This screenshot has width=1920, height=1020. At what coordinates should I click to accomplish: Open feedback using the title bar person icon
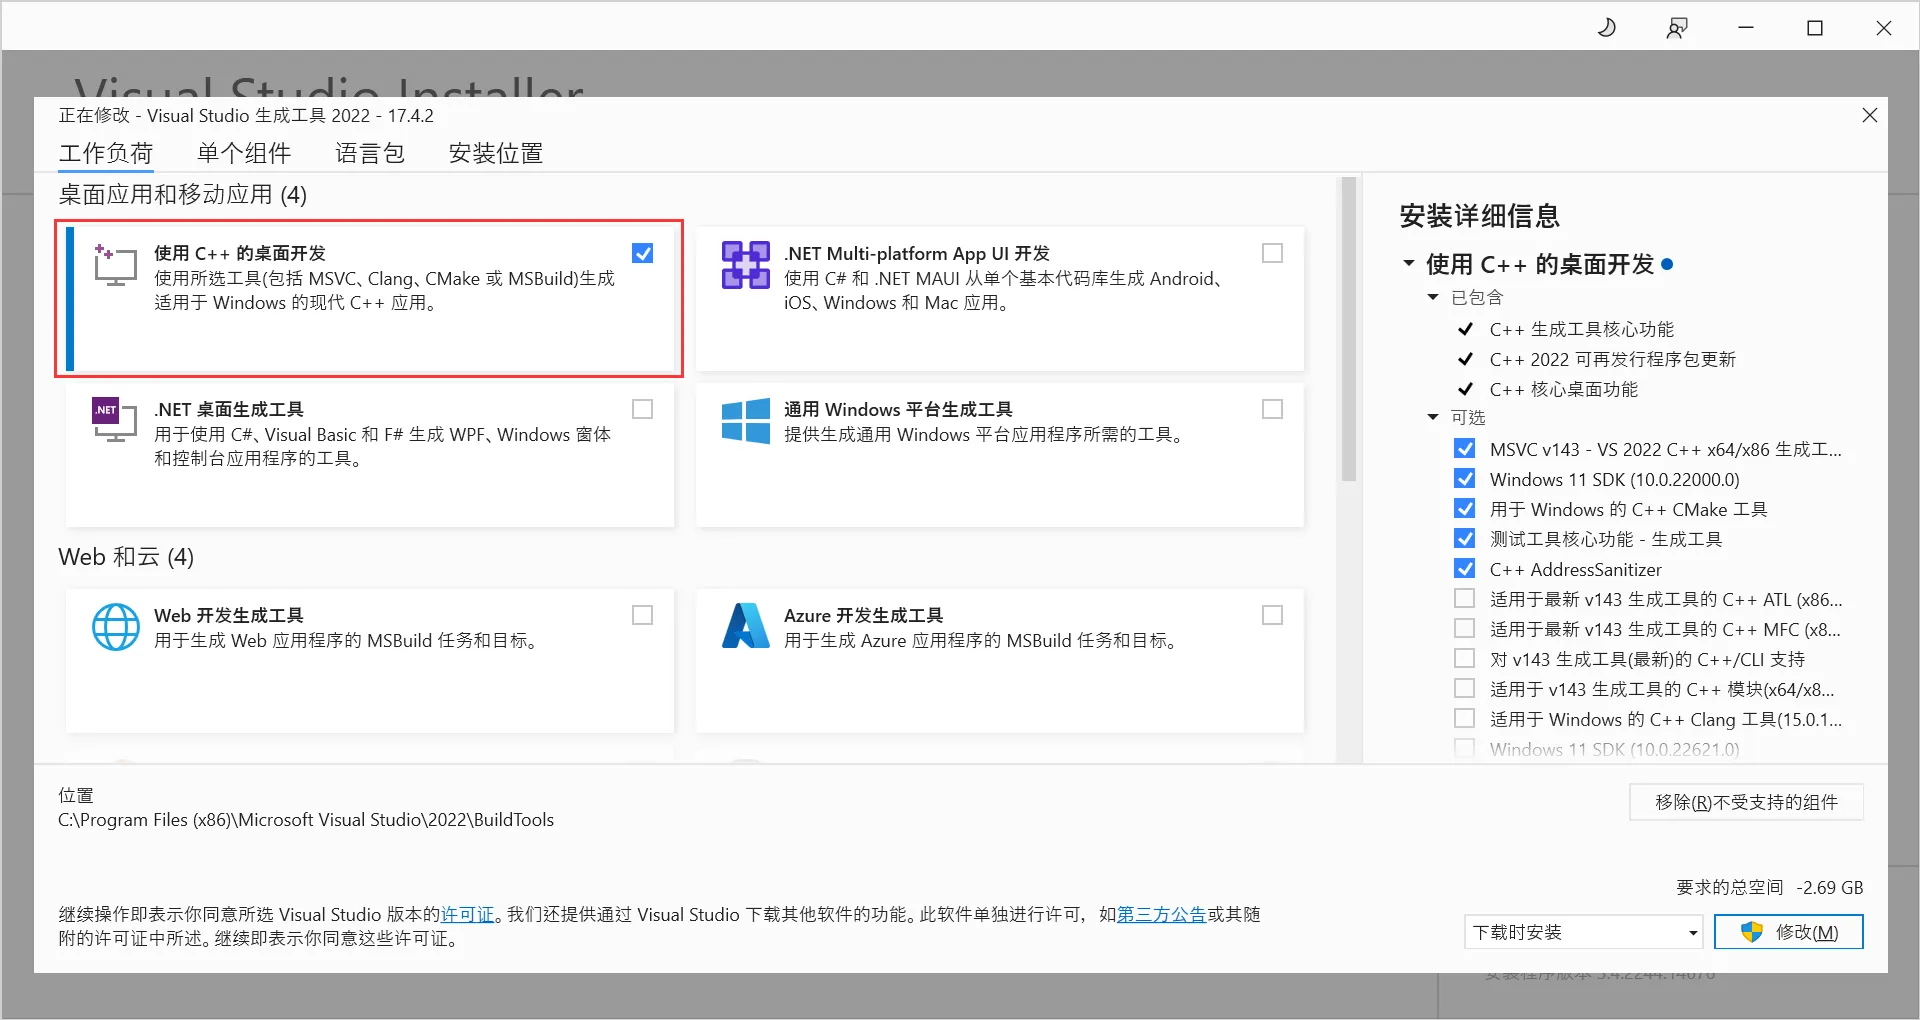click(1677, 27)
